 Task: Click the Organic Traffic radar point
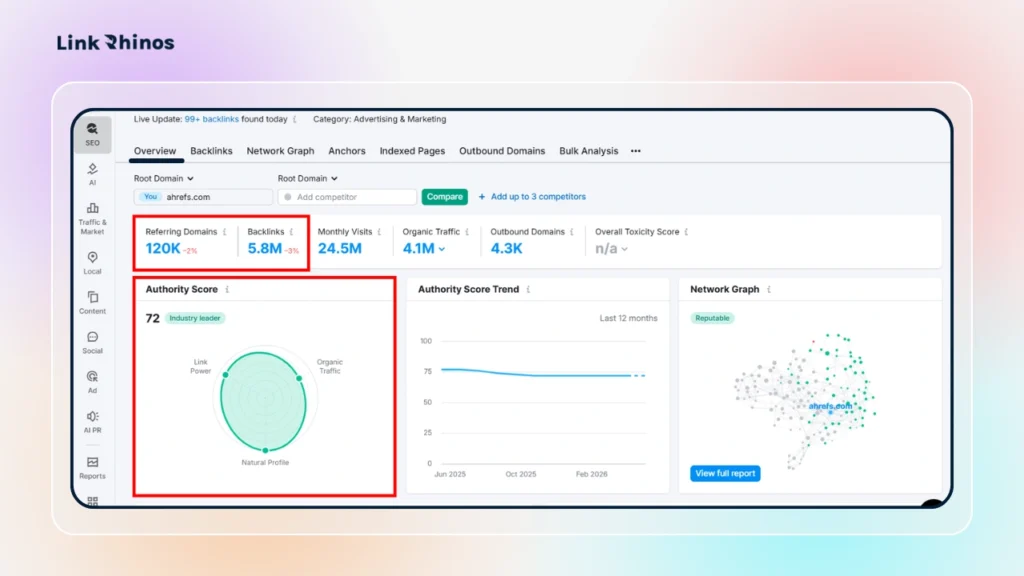(x=299, y=378)
